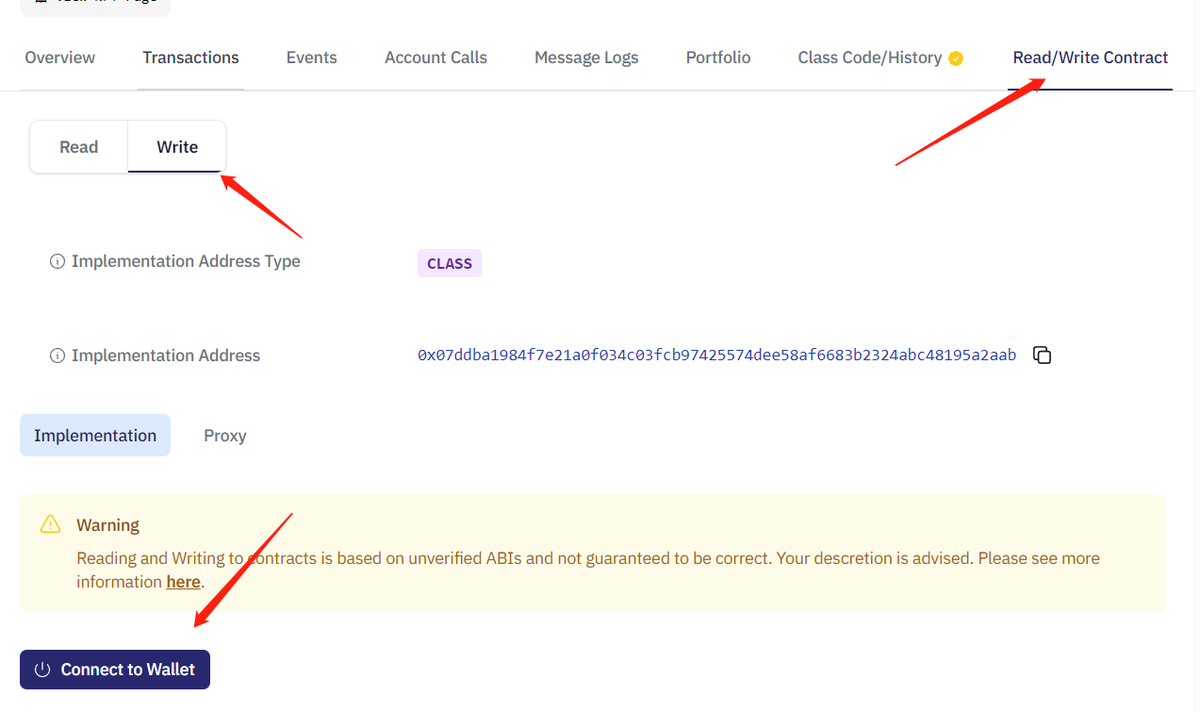Open the 'here' link in the warning
1200x712 pixels.
183,582
